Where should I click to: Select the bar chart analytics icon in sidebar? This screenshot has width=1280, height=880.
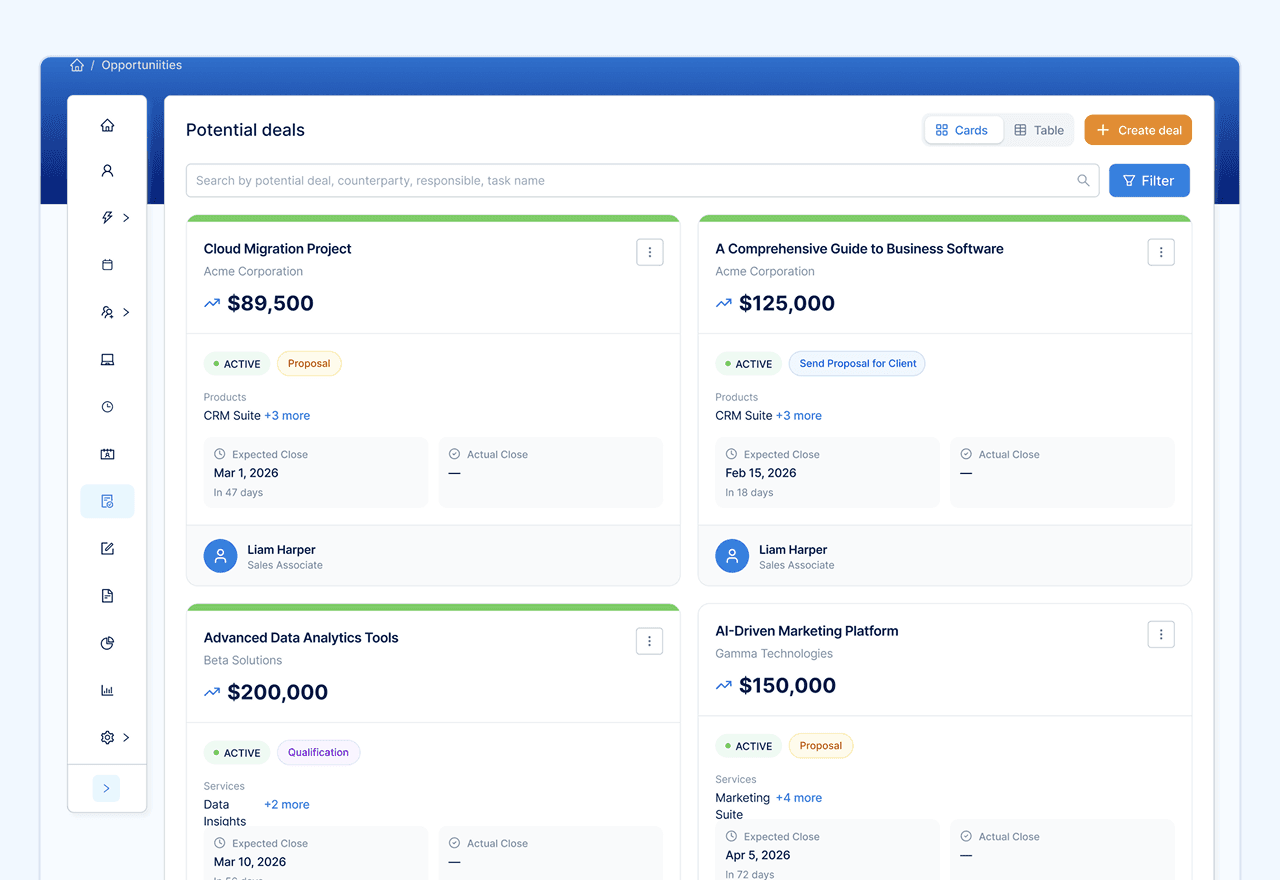click(x=107, y=689)
